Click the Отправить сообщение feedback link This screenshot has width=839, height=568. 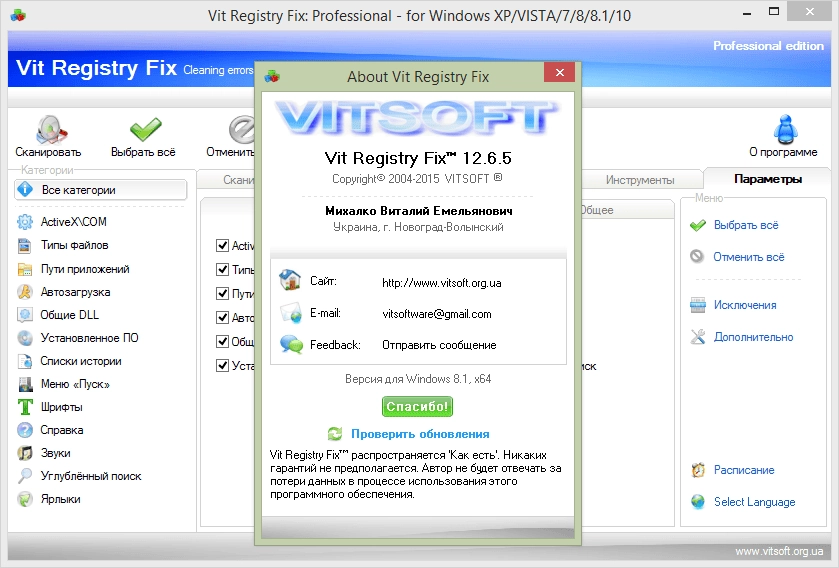tap(439, 345)
